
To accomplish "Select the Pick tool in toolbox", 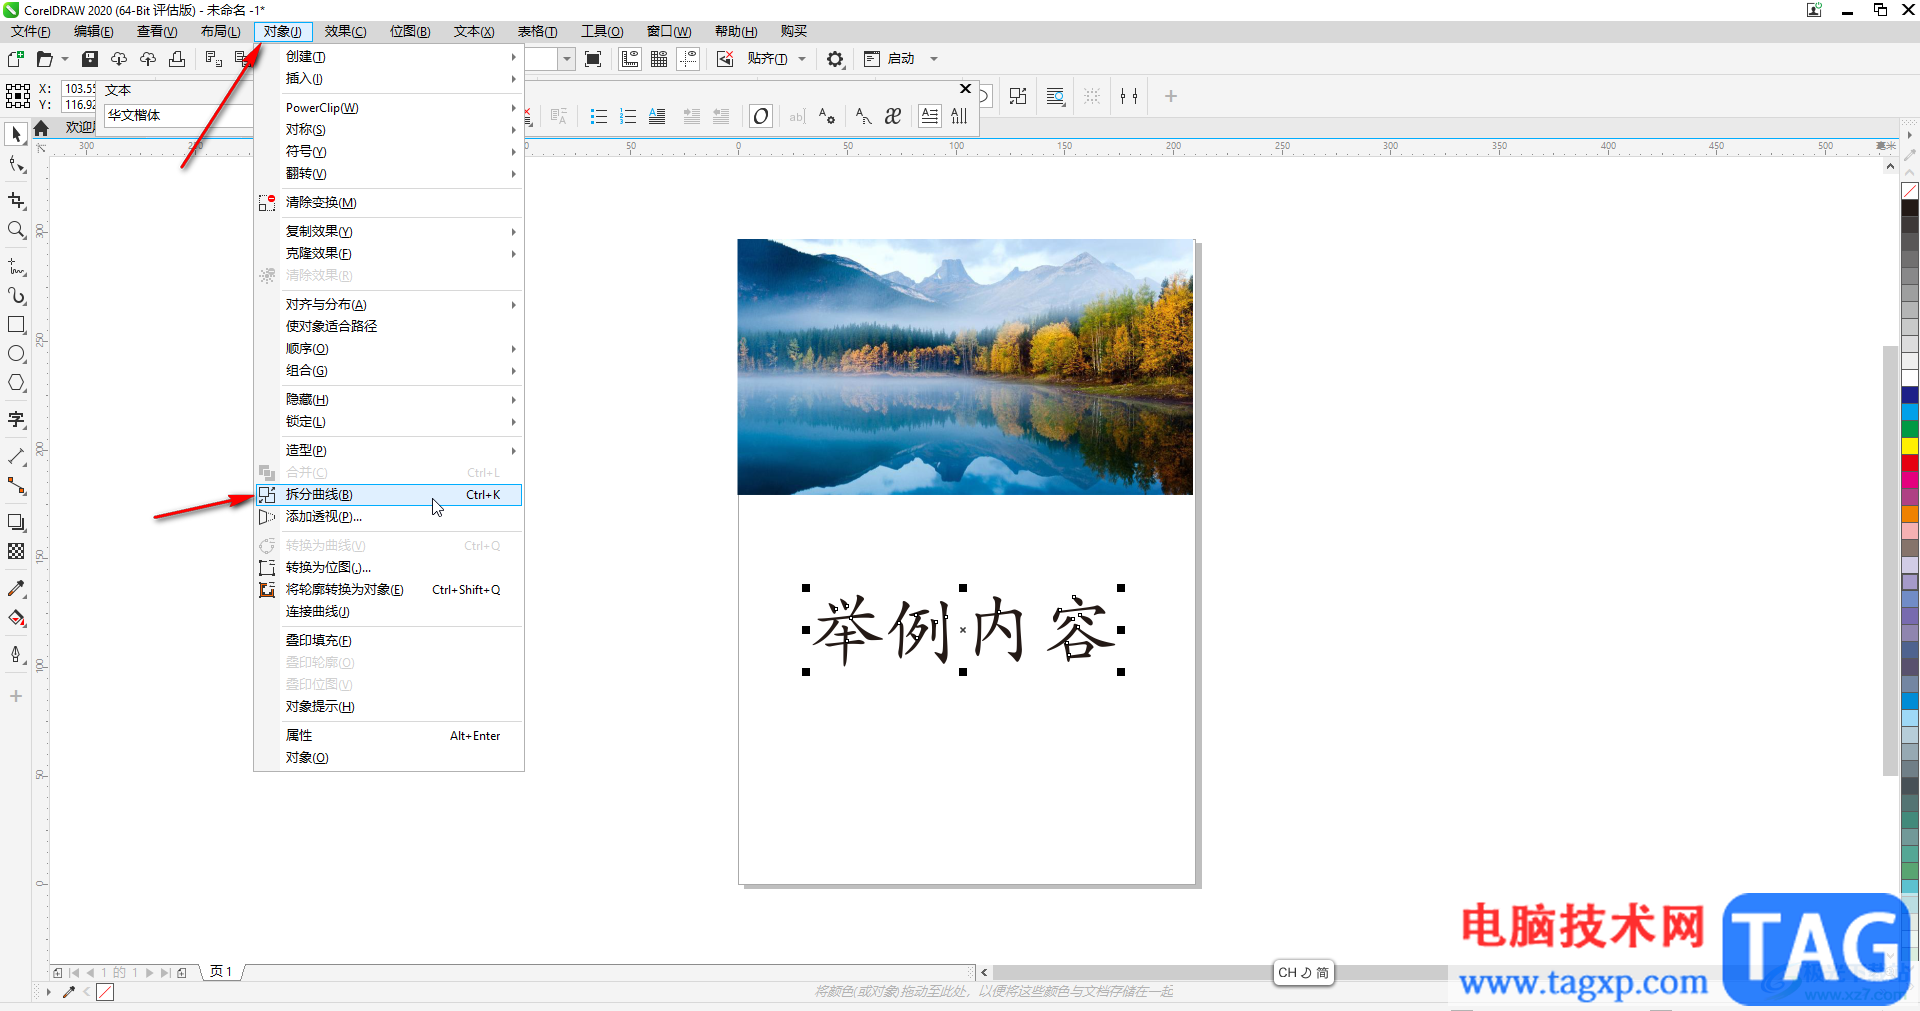I will coord(16,134).
